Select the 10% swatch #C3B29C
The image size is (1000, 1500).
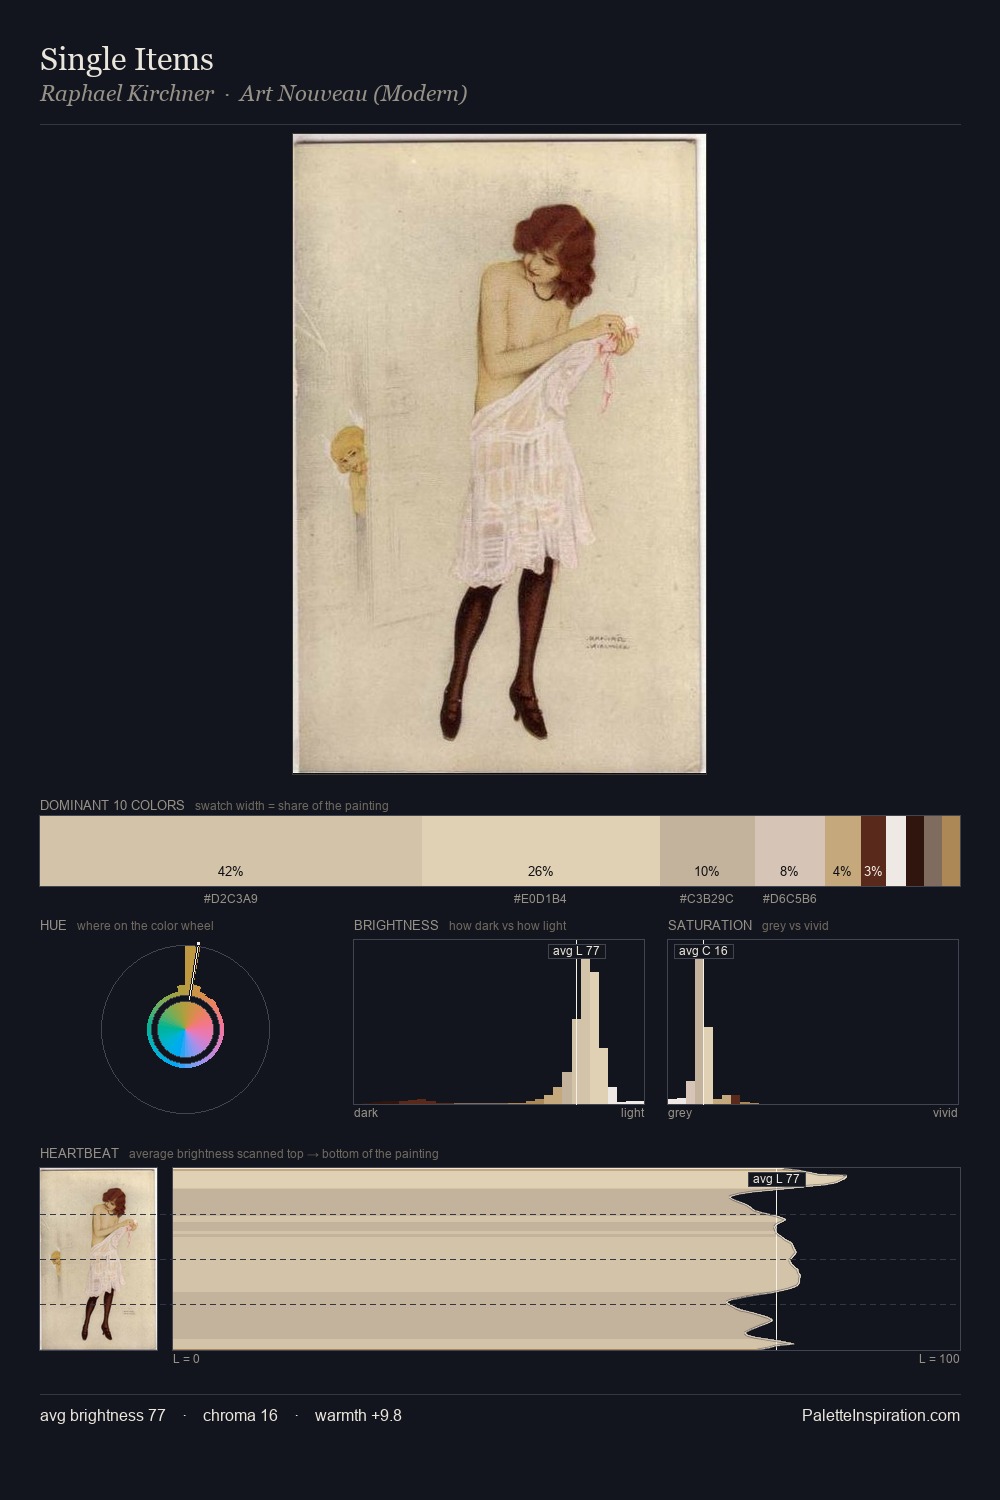pyautogui.click(x=707, y=851)
